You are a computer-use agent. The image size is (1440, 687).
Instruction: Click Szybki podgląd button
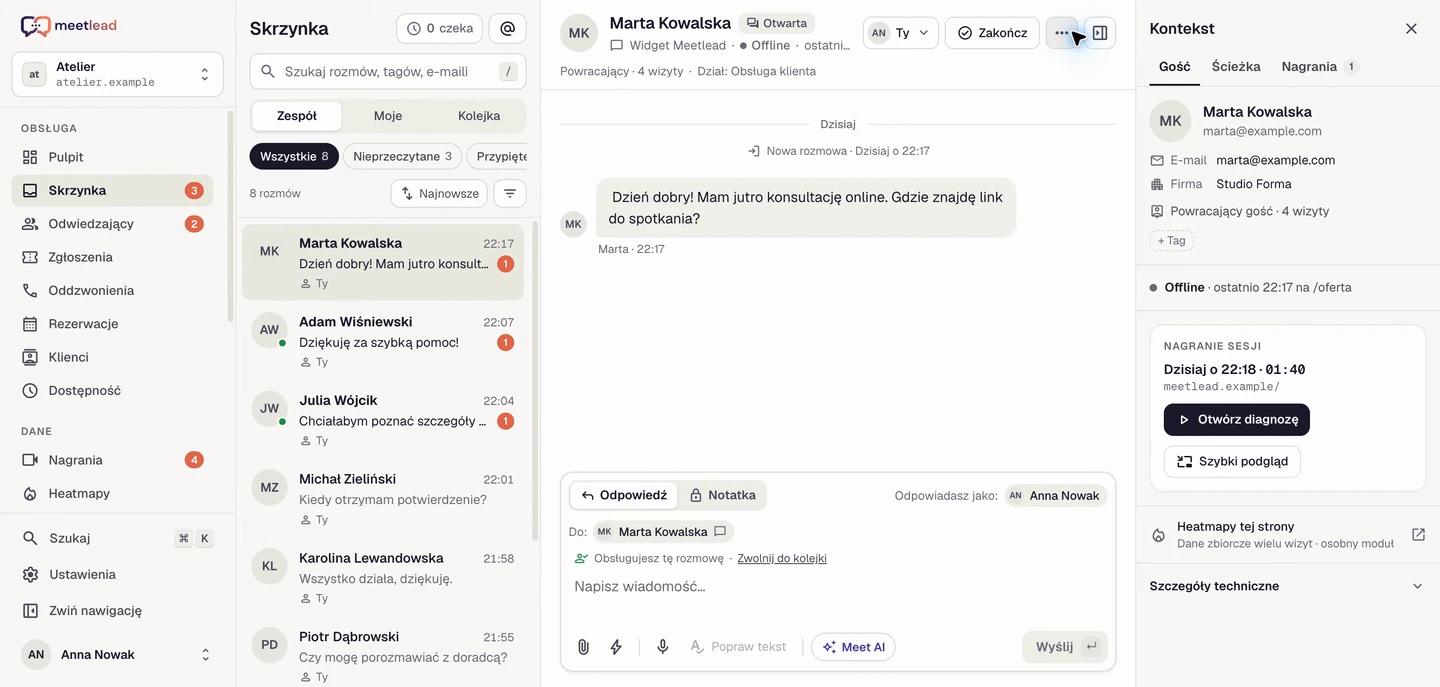click(x=1232, y=461)
